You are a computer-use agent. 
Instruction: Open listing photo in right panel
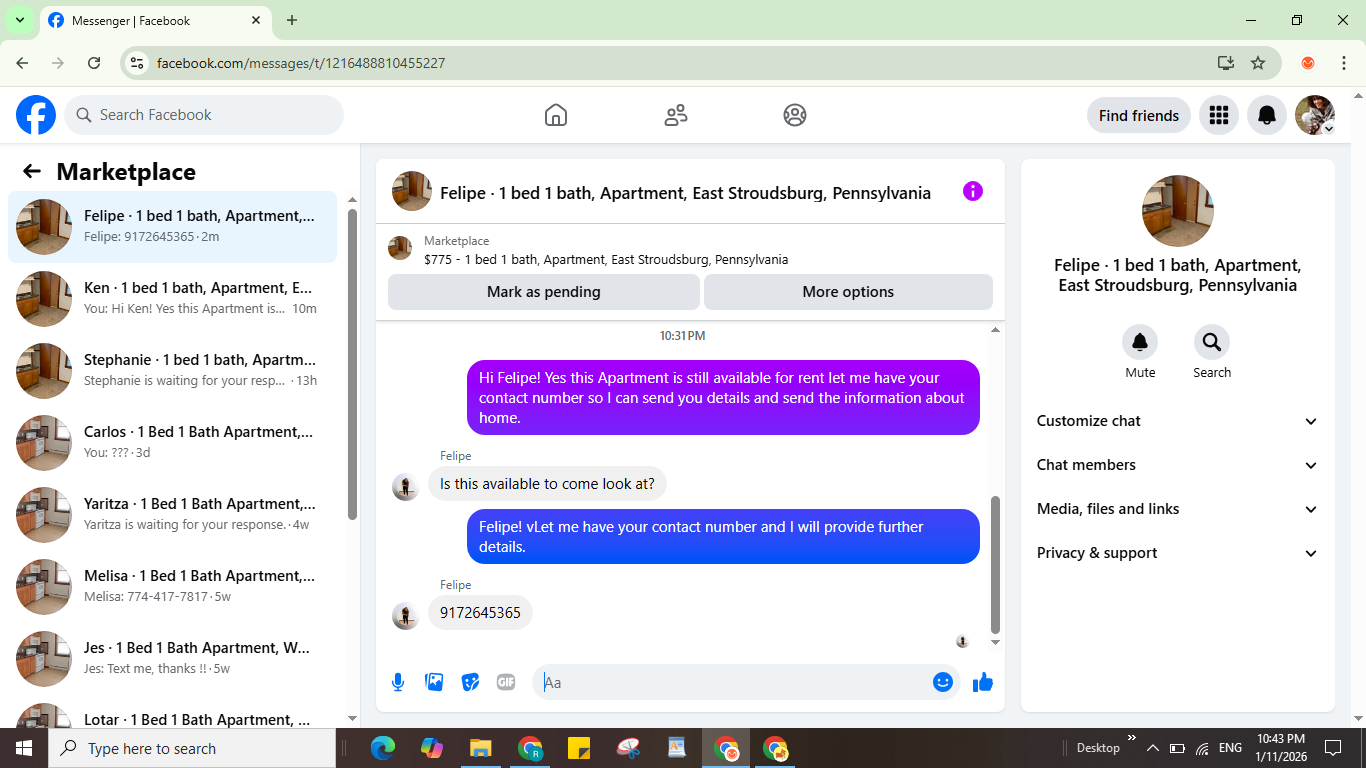(x=1178, y=211)
